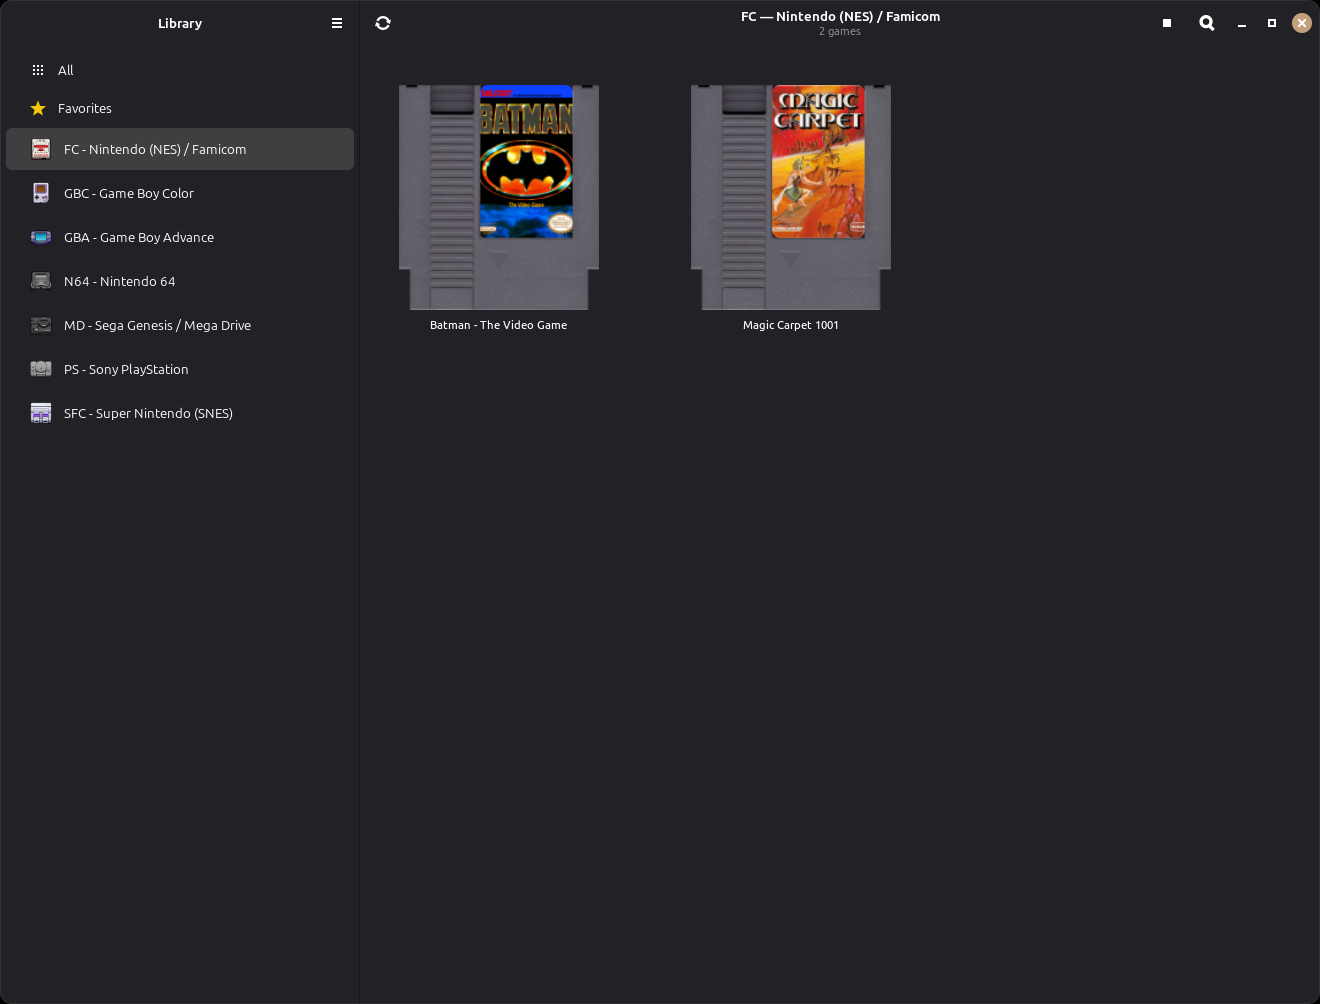Click the 2 games subtitle
The width and height of the screenshot is (1320, 1004).
(840, 31)
